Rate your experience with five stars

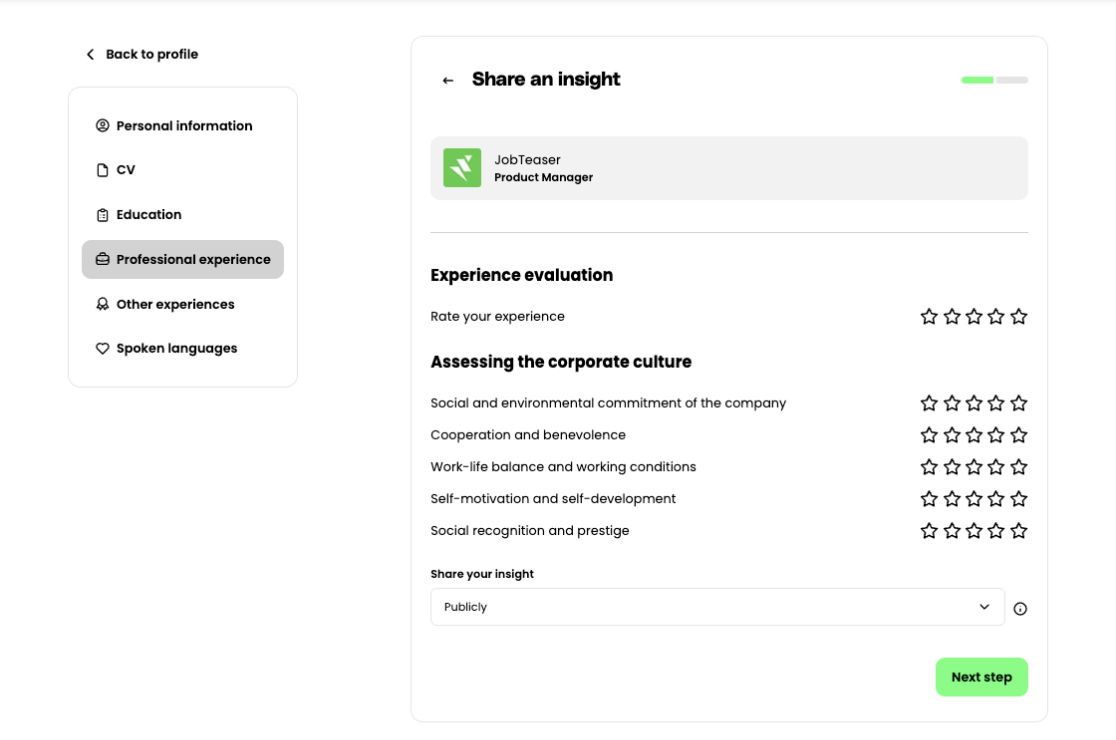point(1018,317)
